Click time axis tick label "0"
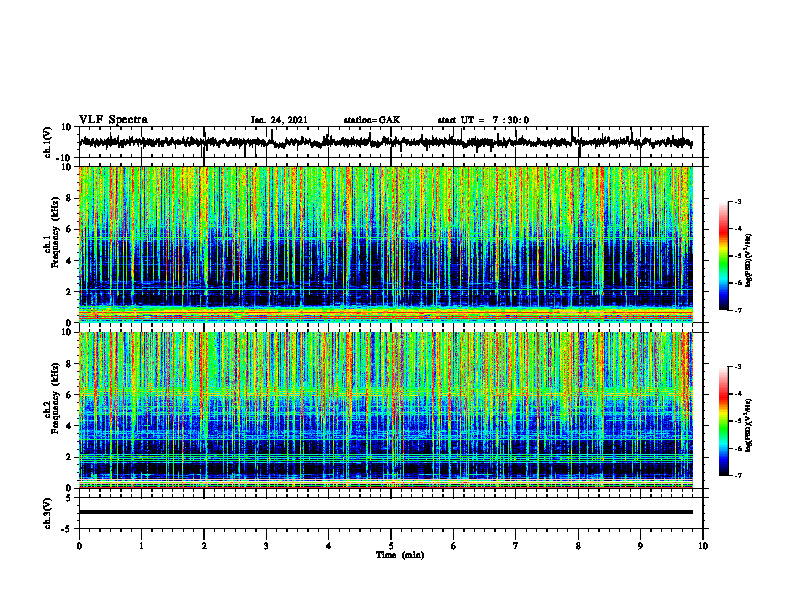The height and width of the screenshot is (612, 792). coord(79,546)
